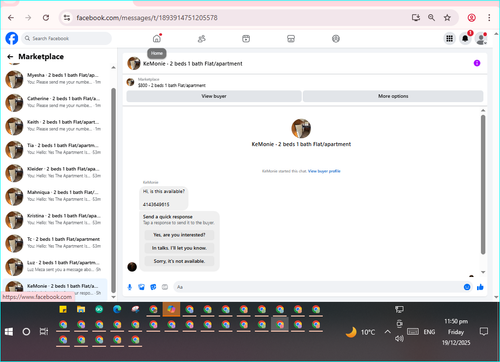
Task: Open the View buyer profile link
Action: [x=324, y=171]
